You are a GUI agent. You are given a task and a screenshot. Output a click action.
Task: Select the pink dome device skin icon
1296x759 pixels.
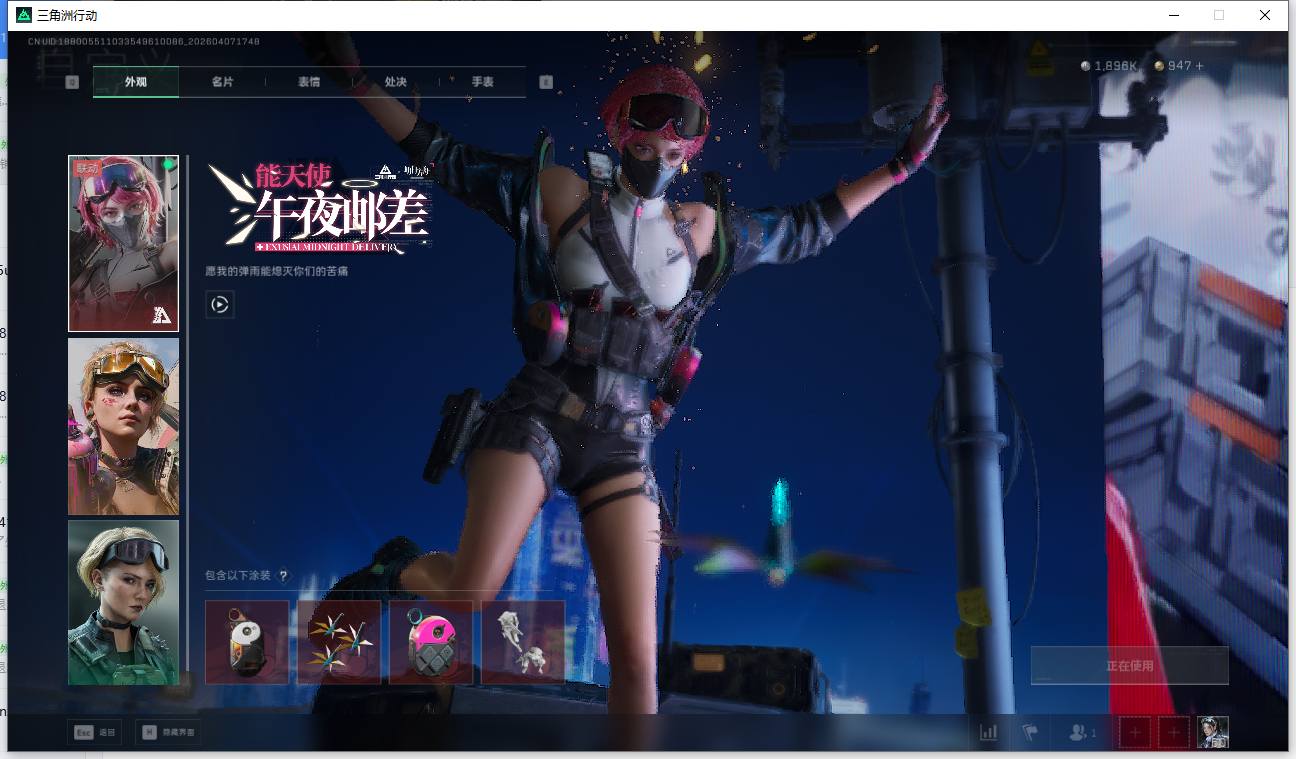click(x=431, y=642)
